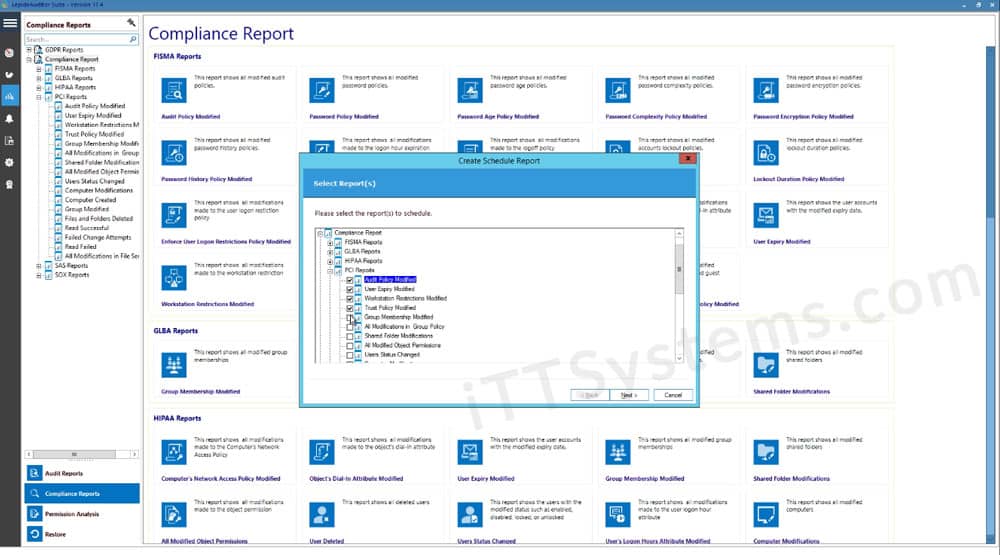Click the FISMA Audit Policy Modified card icon
Viewport: 1000px width, 555px height.
pyautogui.click(x=173, y=91)
